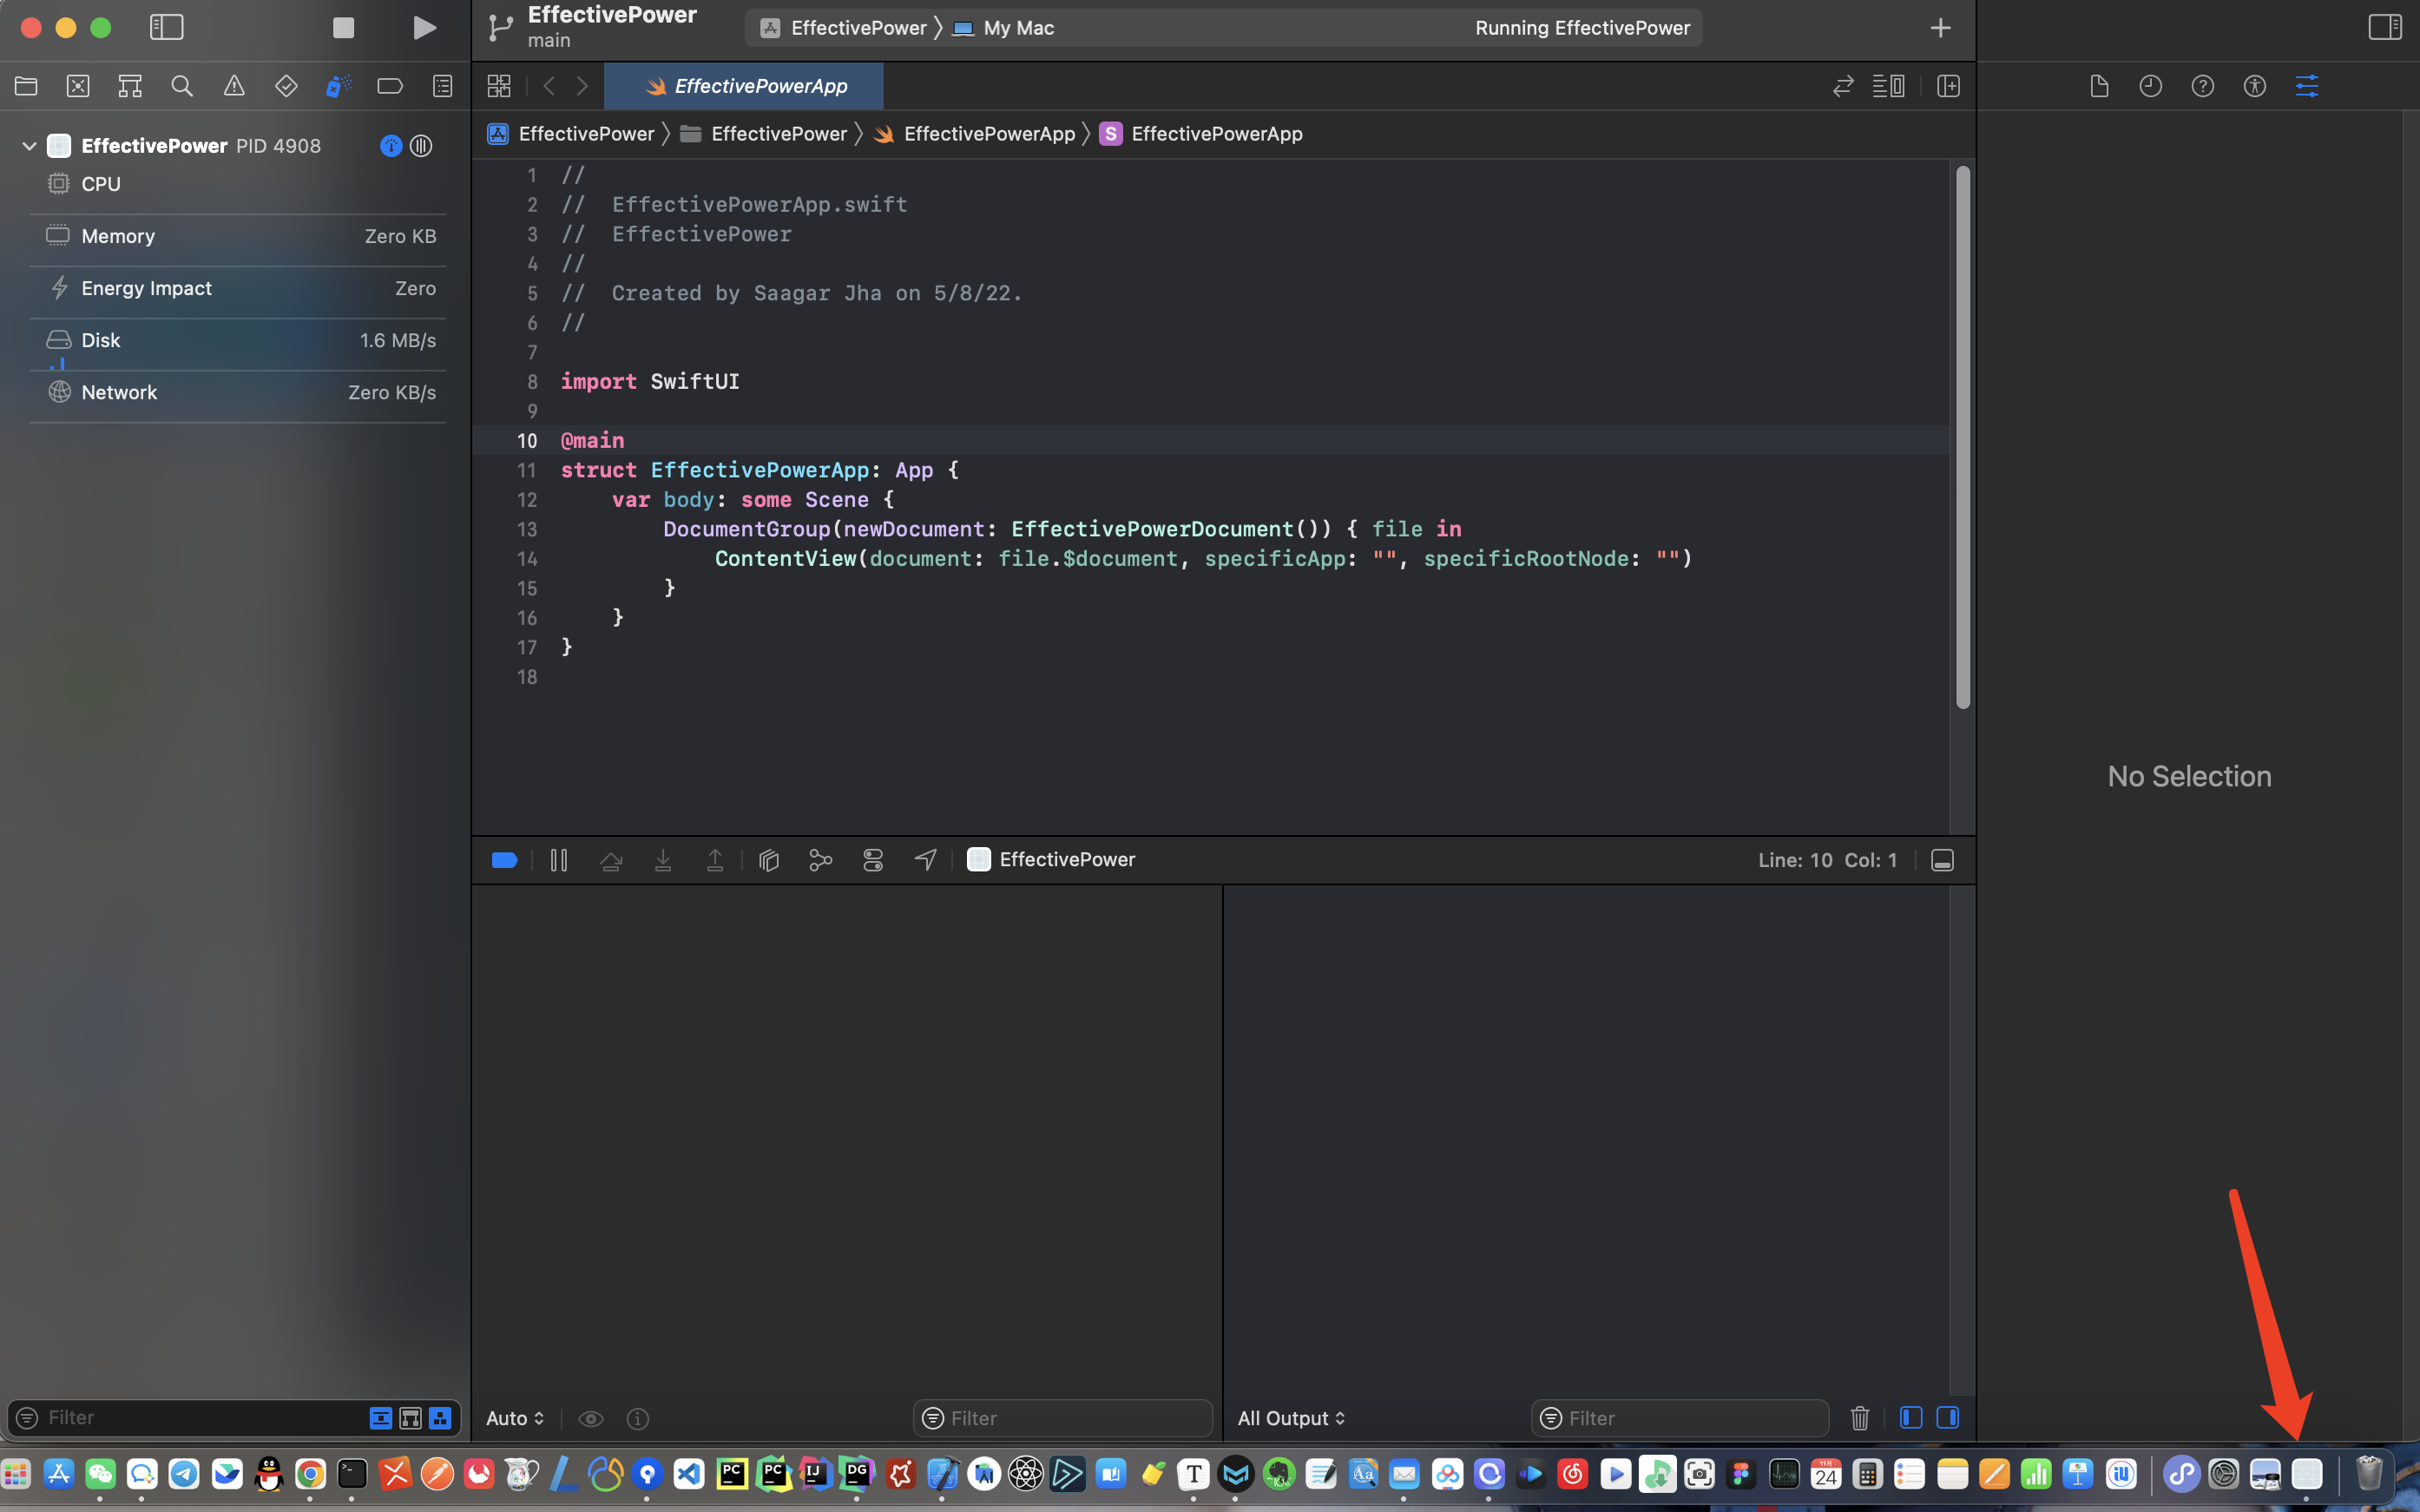Hide the right inspector panel
Screen dimensions: 2420x1512
point(2385,28)
